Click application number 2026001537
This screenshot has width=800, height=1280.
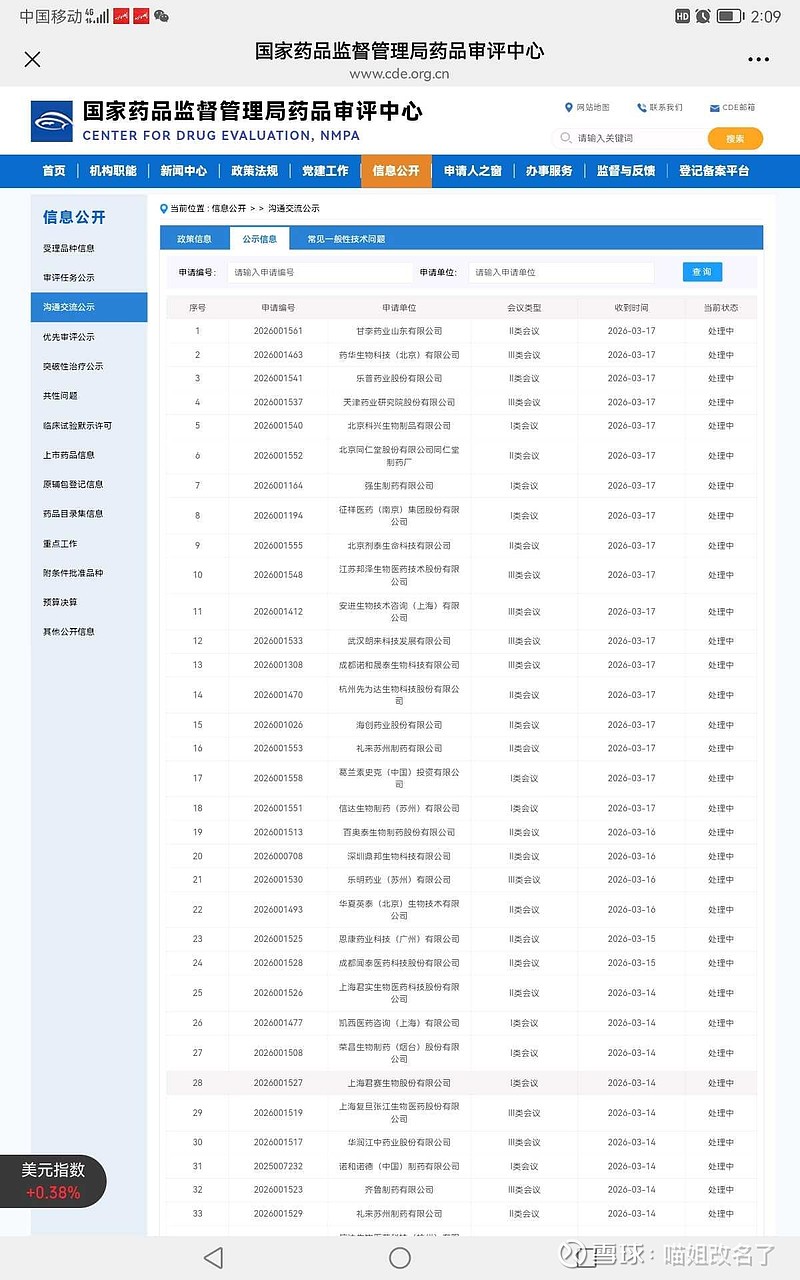(278, 402)
